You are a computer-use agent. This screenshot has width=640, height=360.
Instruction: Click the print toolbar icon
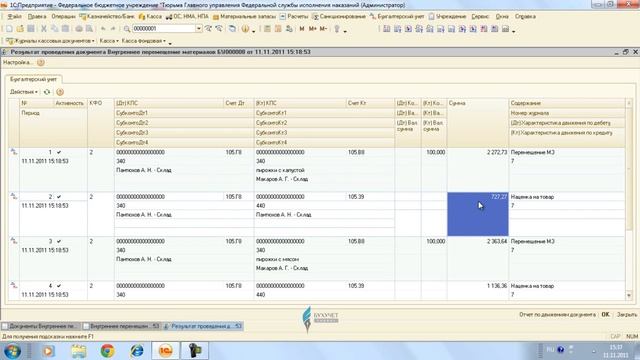[x=78, y=29]
